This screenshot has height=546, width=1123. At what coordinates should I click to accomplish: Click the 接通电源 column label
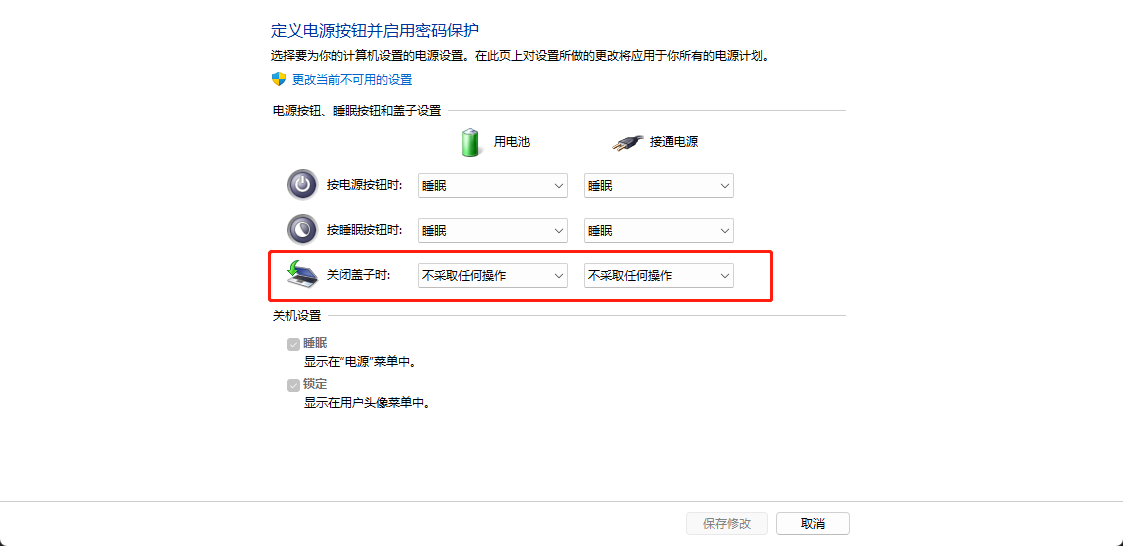tap(674, 142)
